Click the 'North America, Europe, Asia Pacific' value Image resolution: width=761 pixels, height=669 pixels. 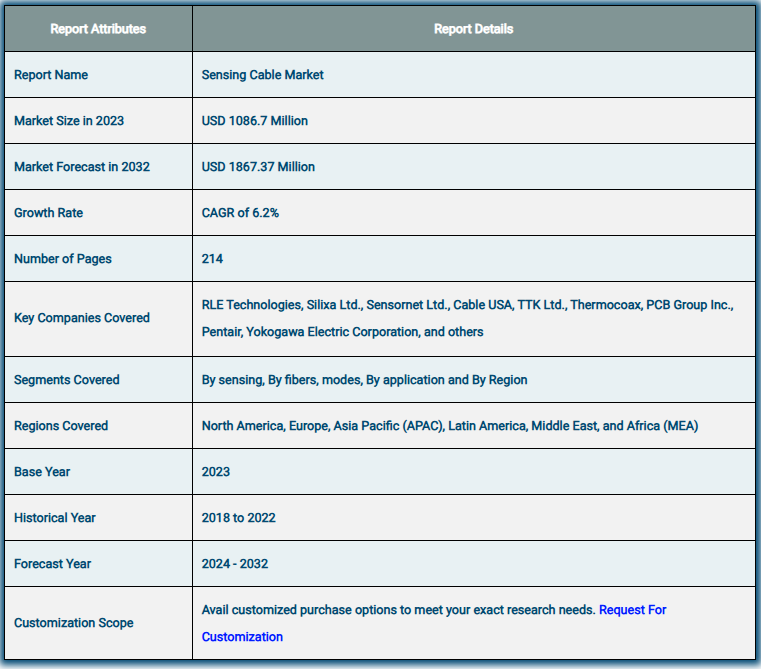click(x=450, y=426)
